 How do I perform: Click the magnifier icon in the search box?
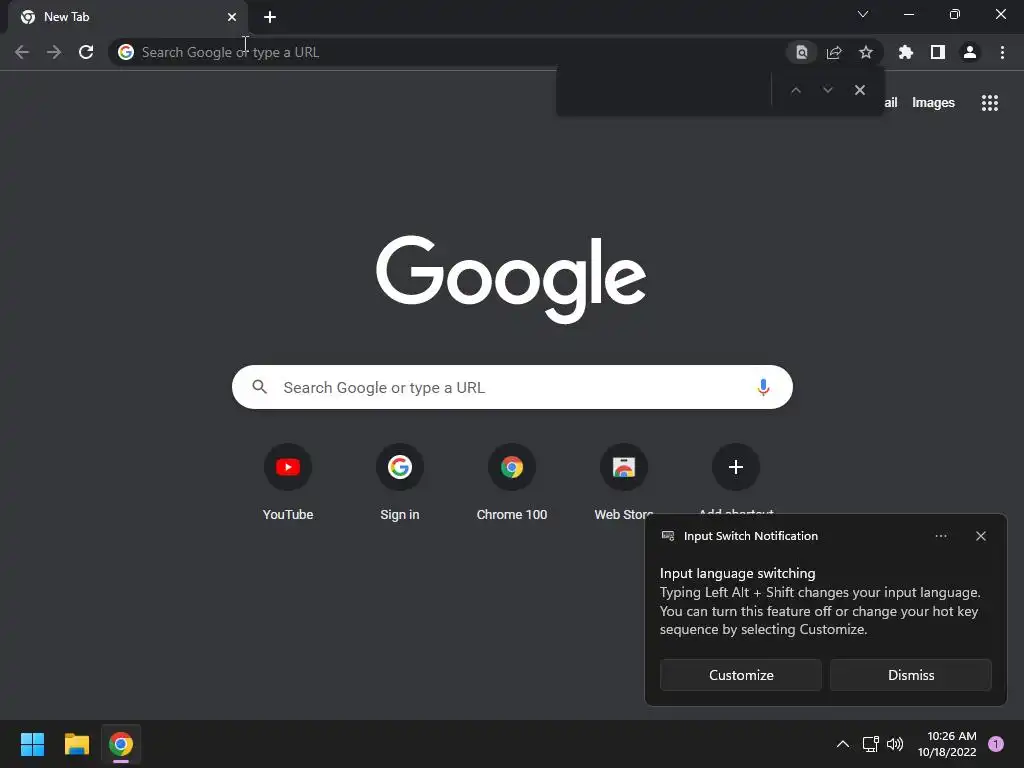click(260, 387)
